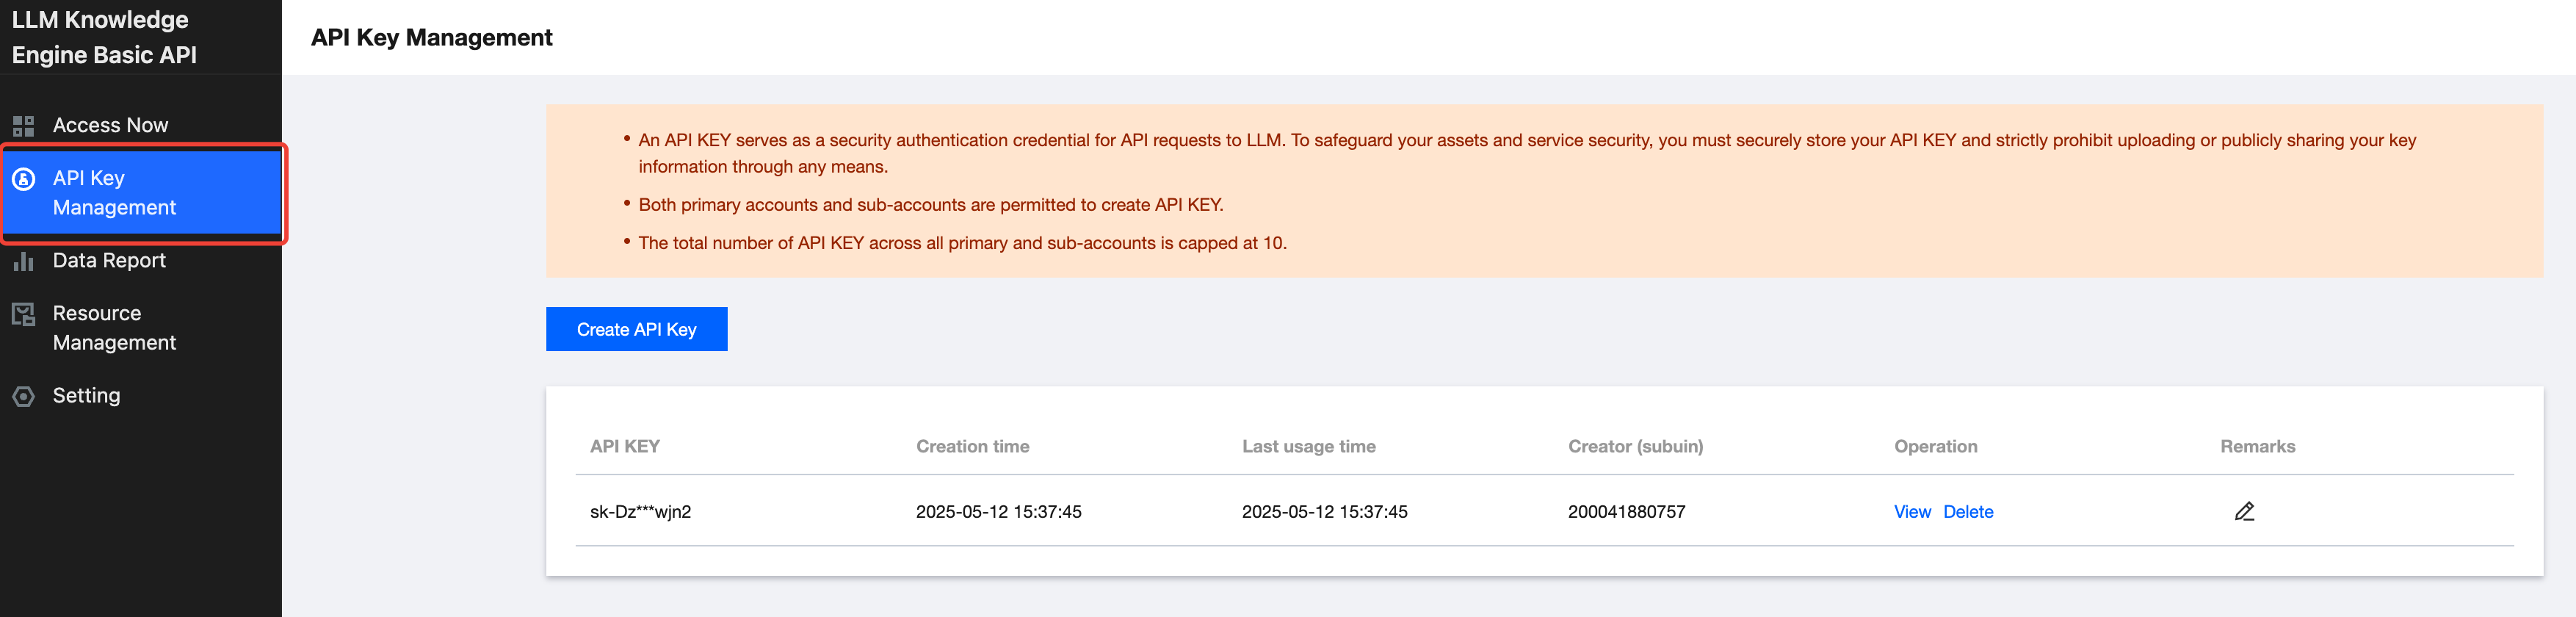Select the sk-Dz***wjn2 key cell

(x=640, y=512)
